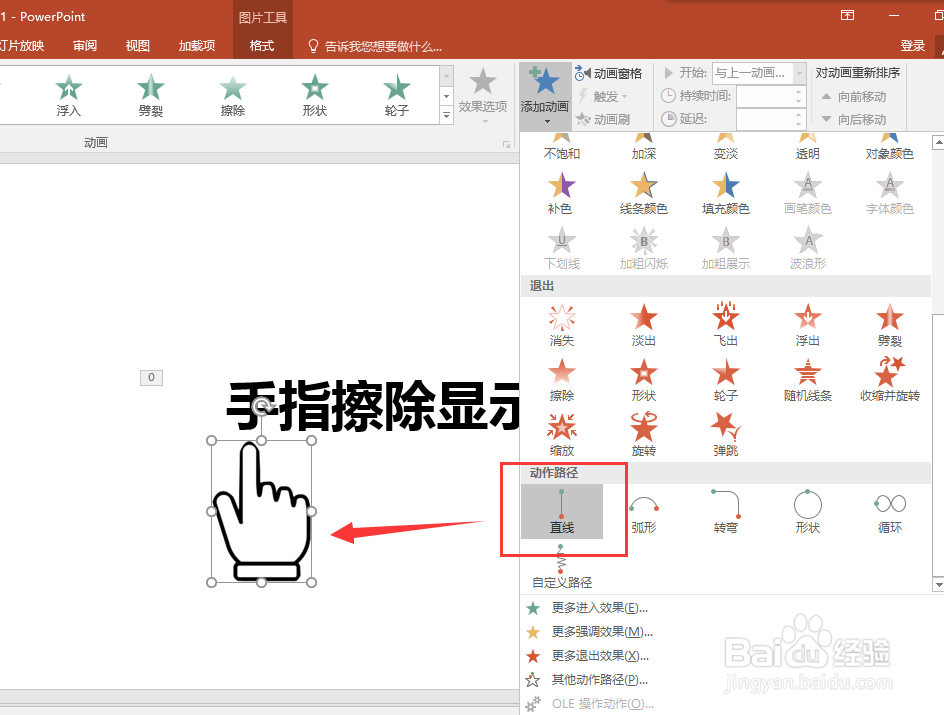
Task: Choose the 轮子 exit effect
Action: tap(725, 380)
